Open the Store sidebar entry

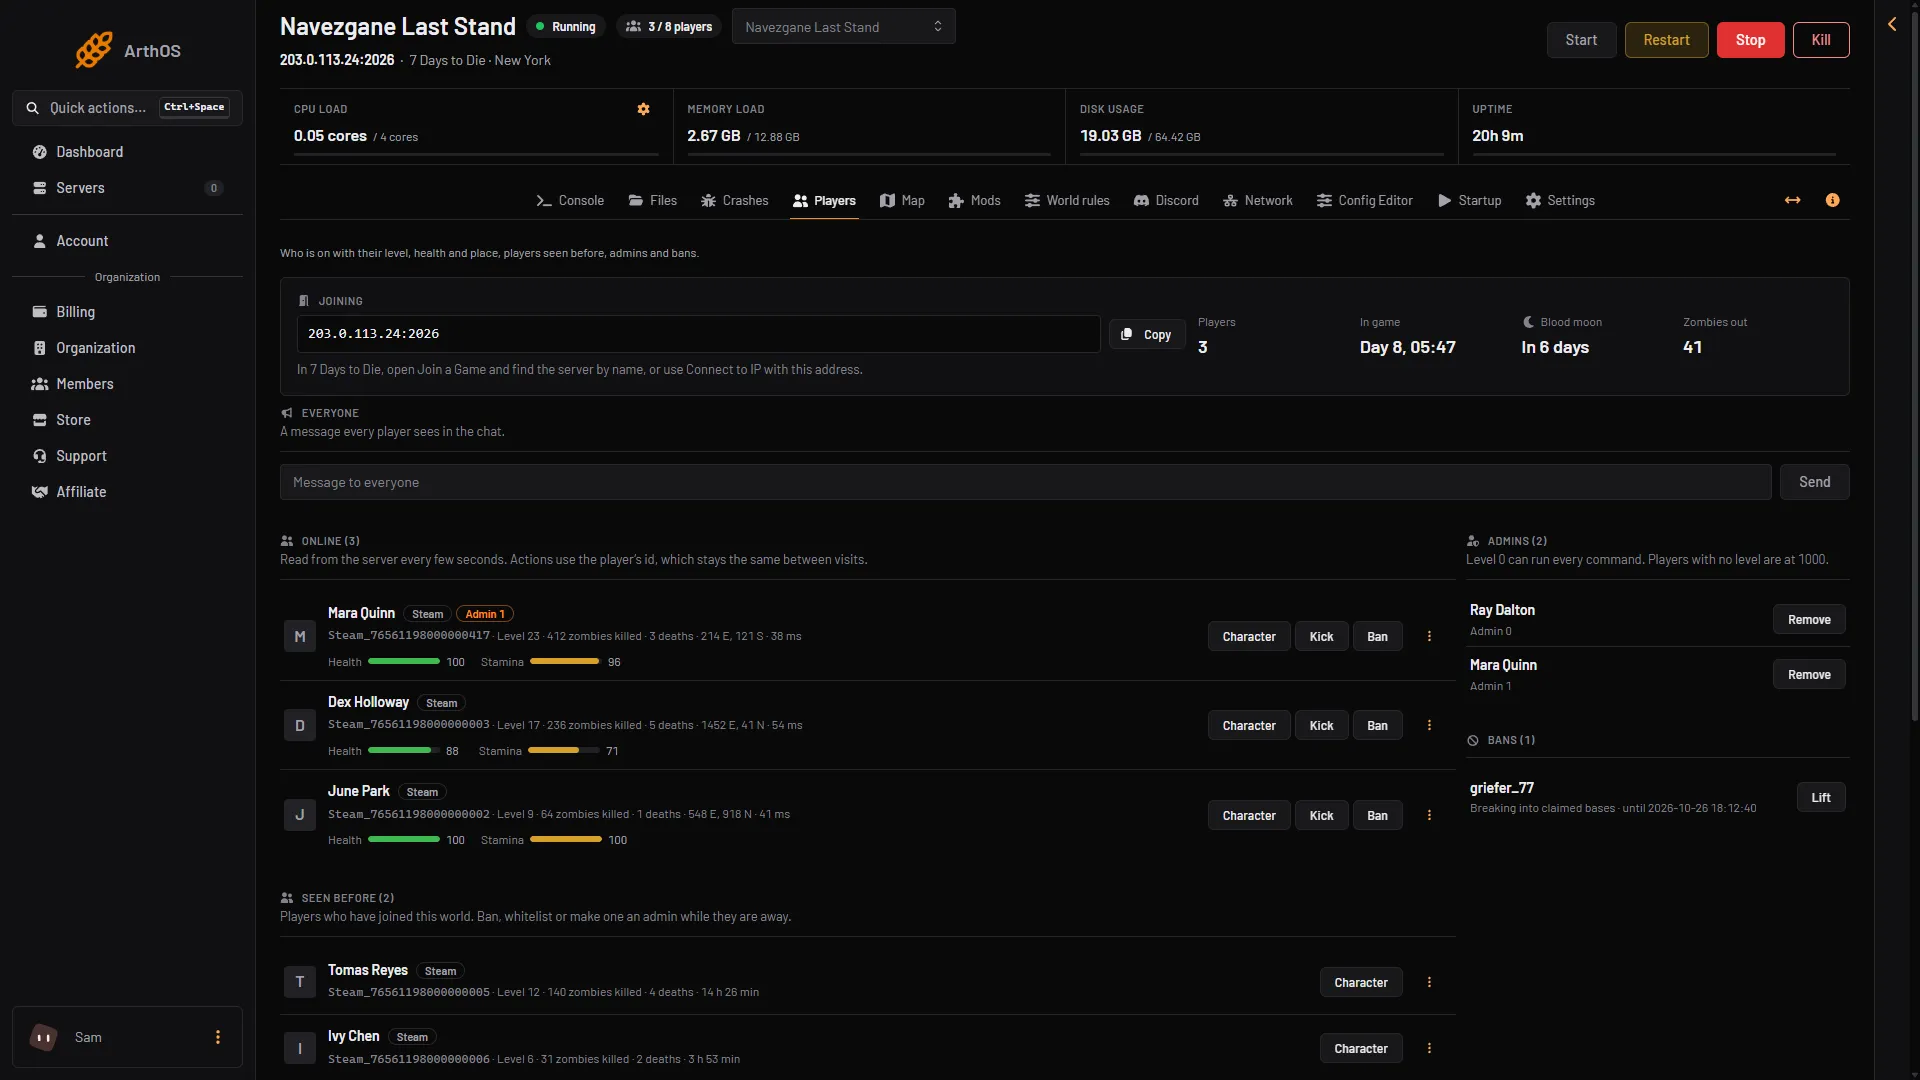pos(127,420)
